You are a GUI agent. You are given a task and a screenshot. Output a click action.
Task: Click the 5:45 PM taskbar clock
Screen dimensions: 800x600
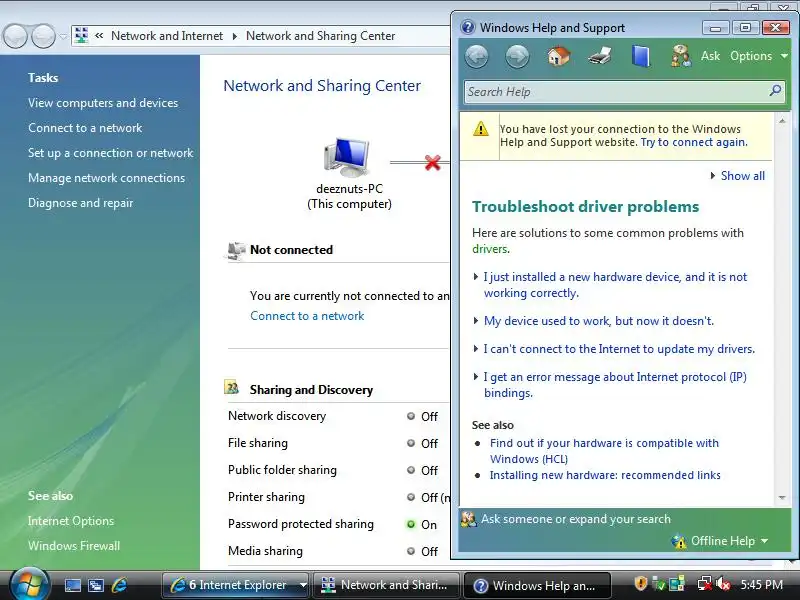click(x=762, y=585)
